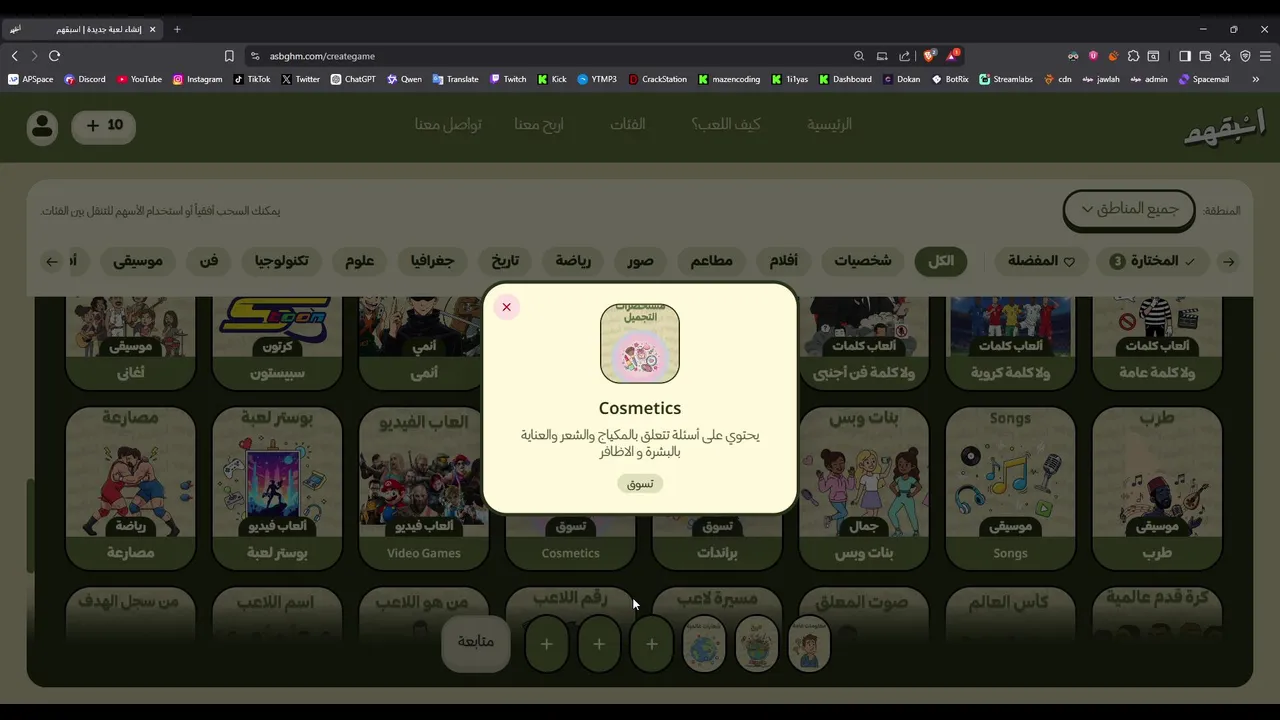
Task: Open the YouTube bookmark
Action: 139,79
